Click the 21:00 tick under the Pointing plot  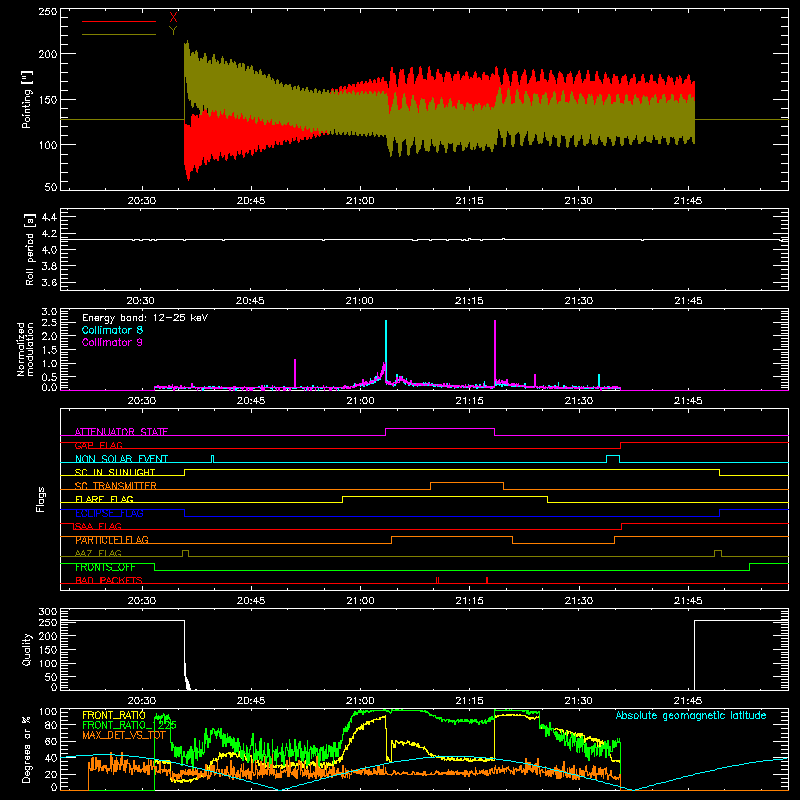click(360, 201)
